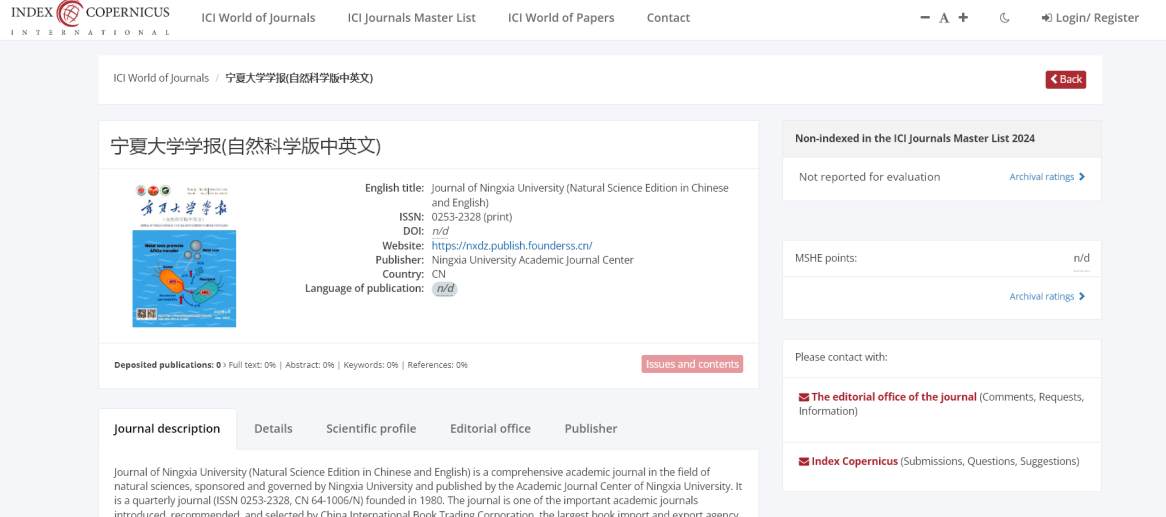Open the Contact page
Screen dimensions: 1166x517
pyautogui.click(x=668, y=18)
